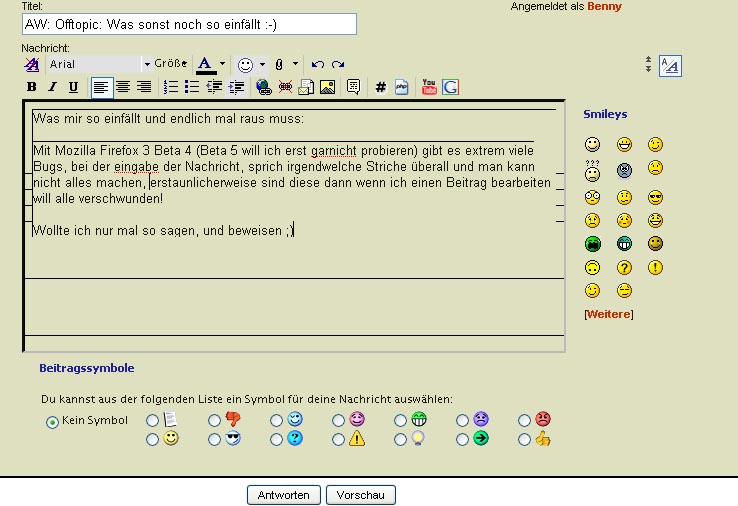Click into the Titel input field
This screenshot has width=738, height=506.
click(189, 25)
